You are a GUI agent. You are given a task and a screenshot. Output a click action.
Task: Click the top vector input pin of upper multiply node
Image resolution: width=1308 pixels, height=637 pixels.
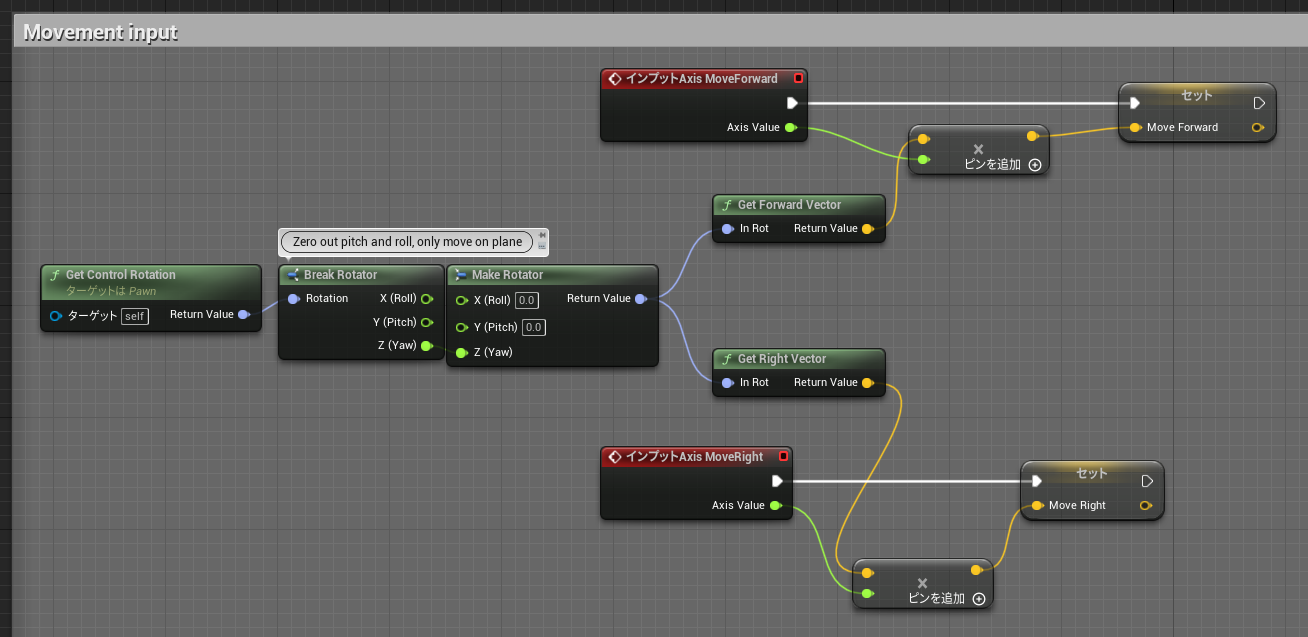[x=923, y=139]
